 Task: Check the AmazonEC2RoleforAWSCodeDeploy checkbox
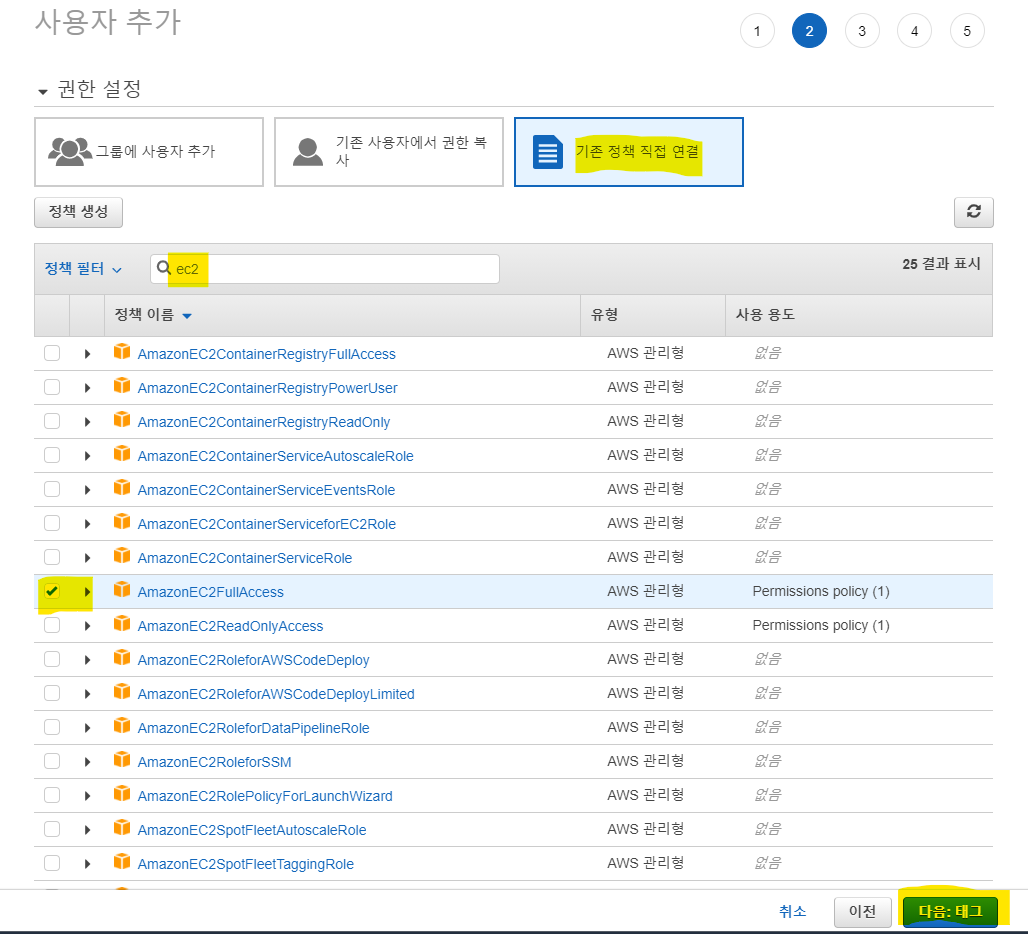(52, 659)
